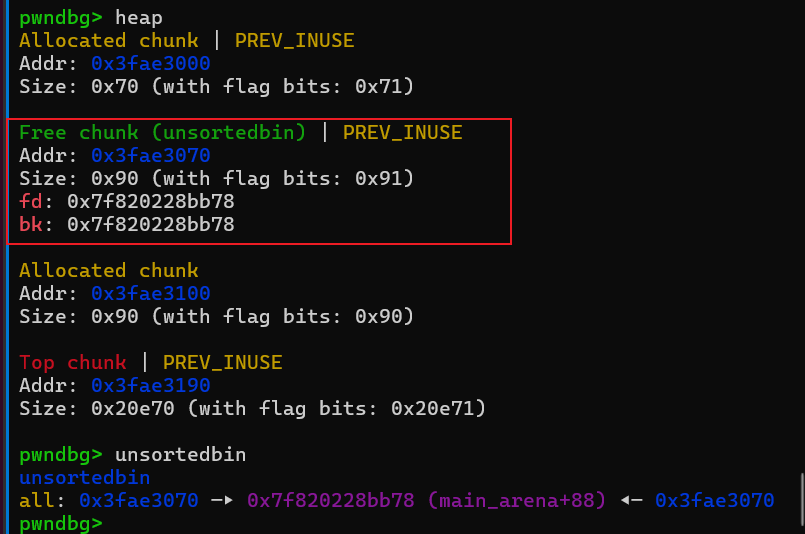Click the bk pointer value 0x7f820228bb78
The width and height of the screenshot is (805, 534).
tap(150, 225)
